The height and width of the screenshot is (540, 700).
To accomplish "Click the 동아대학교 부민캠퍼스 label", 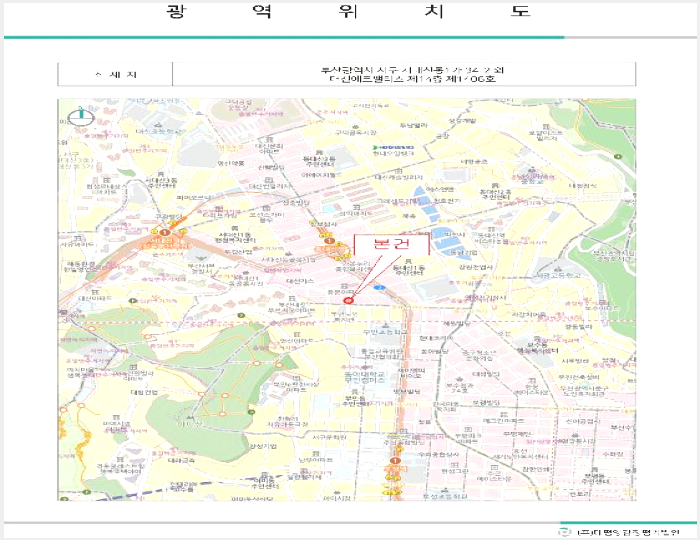I will (364, 377).
